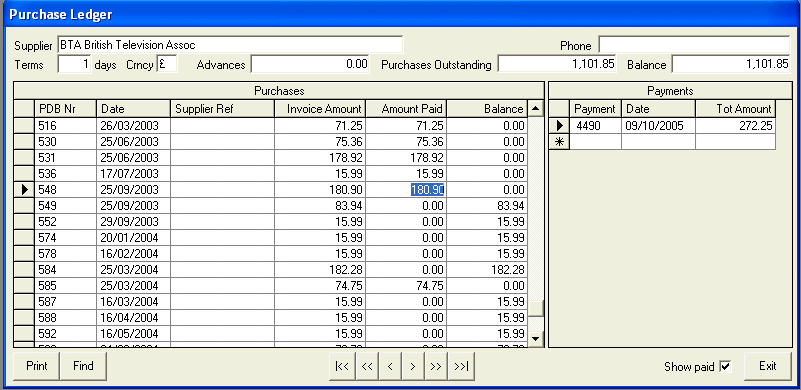
Task: Click the Payment column header
Action: click(596, 109)
